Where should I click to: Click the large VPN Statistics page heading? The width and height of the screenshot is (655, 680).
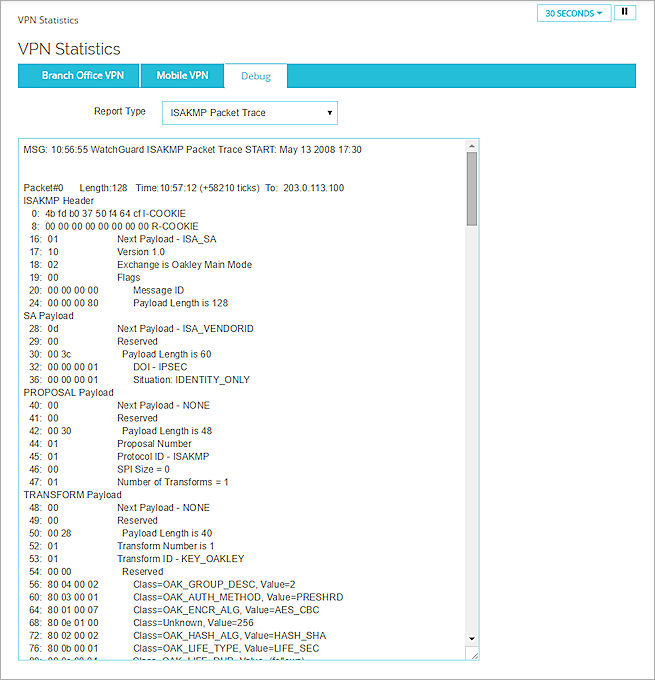coord(69,49)
